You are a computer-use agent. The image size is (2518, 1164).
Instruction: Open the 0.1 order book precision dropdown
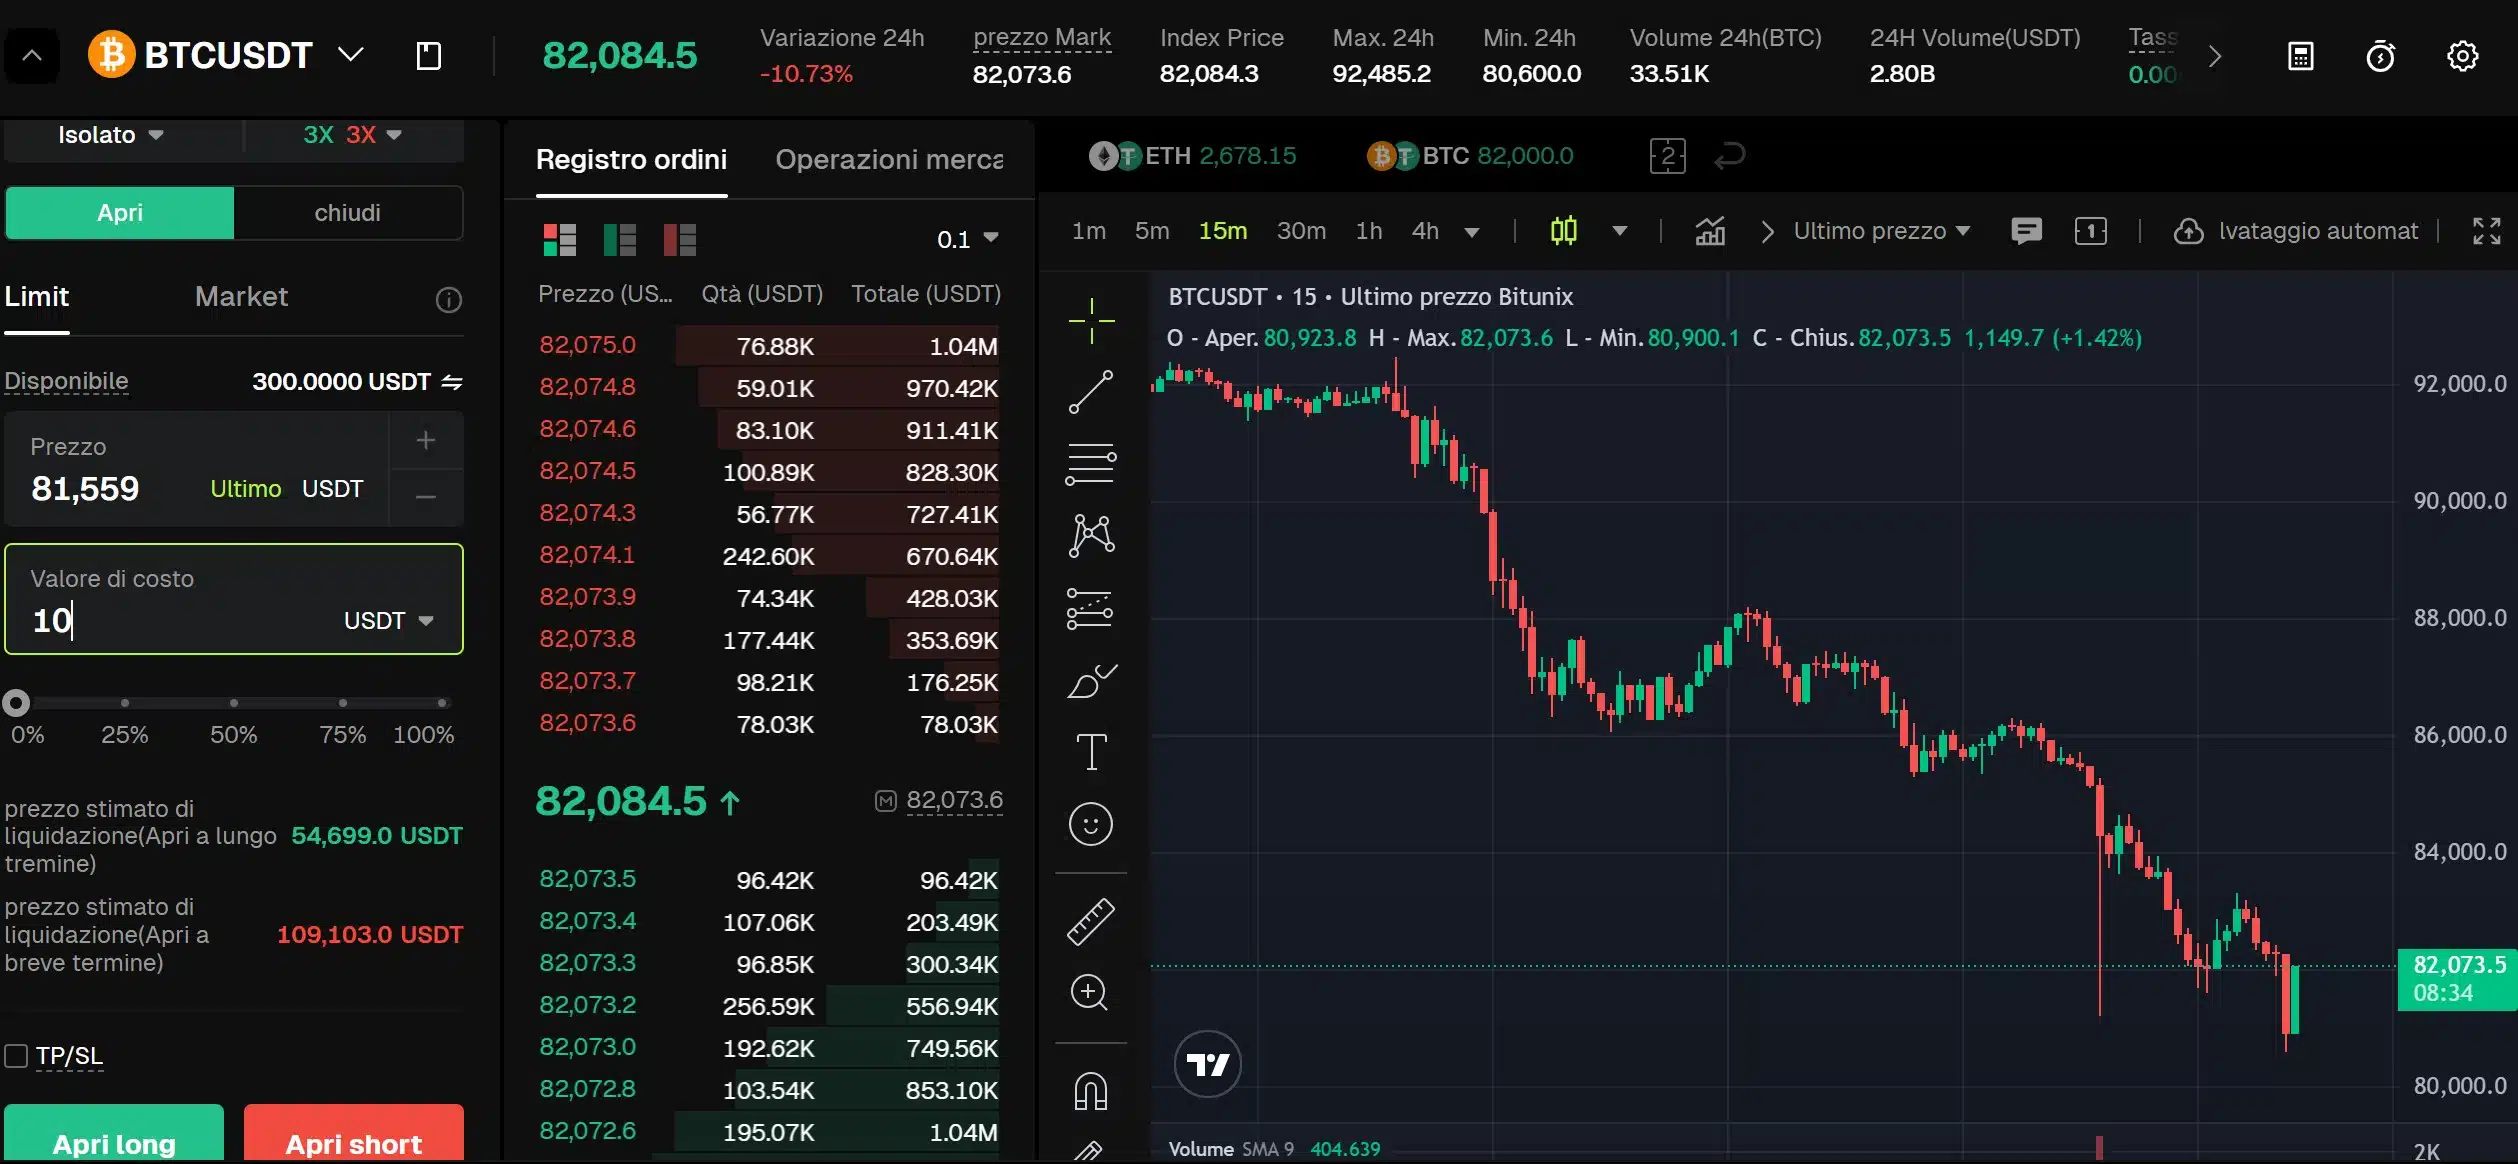[965, 238]
